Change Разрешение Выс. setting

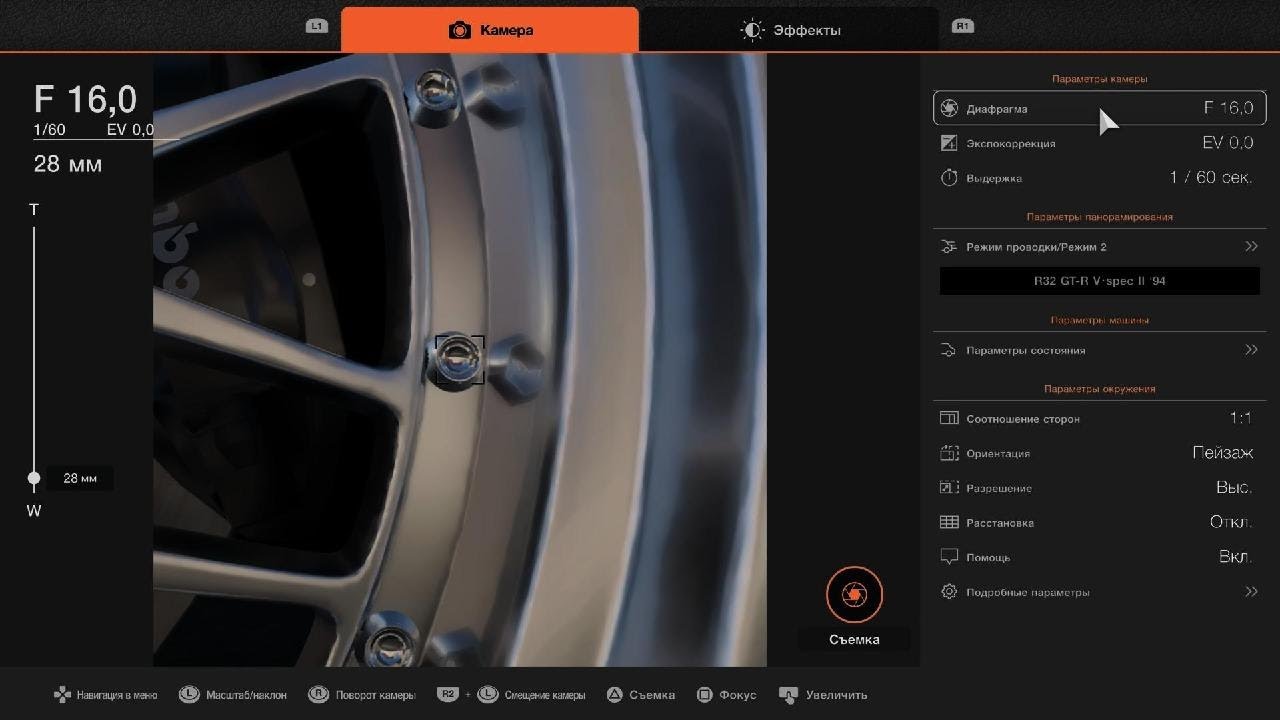pyautogui.click(x=1100, y=488)
